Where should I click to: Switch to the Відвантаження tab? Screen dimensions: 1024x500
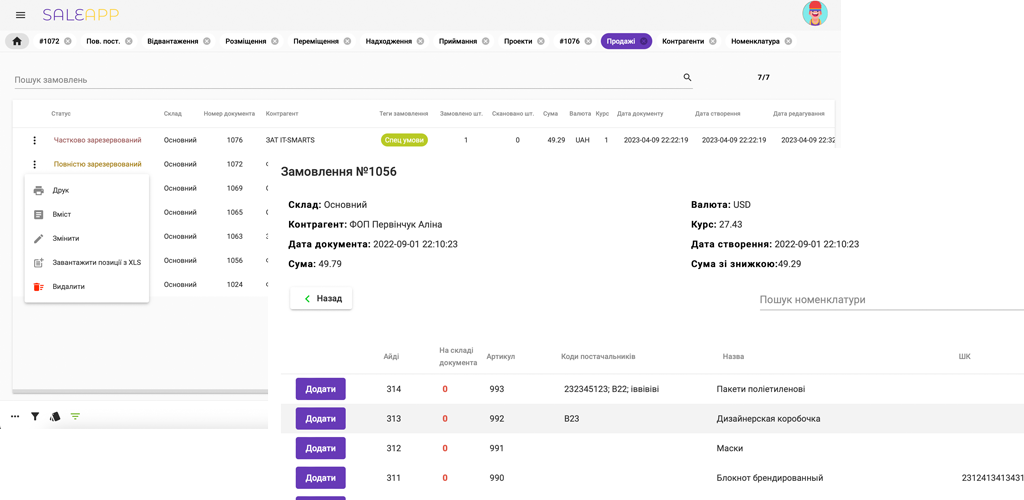tap(172, 41)
